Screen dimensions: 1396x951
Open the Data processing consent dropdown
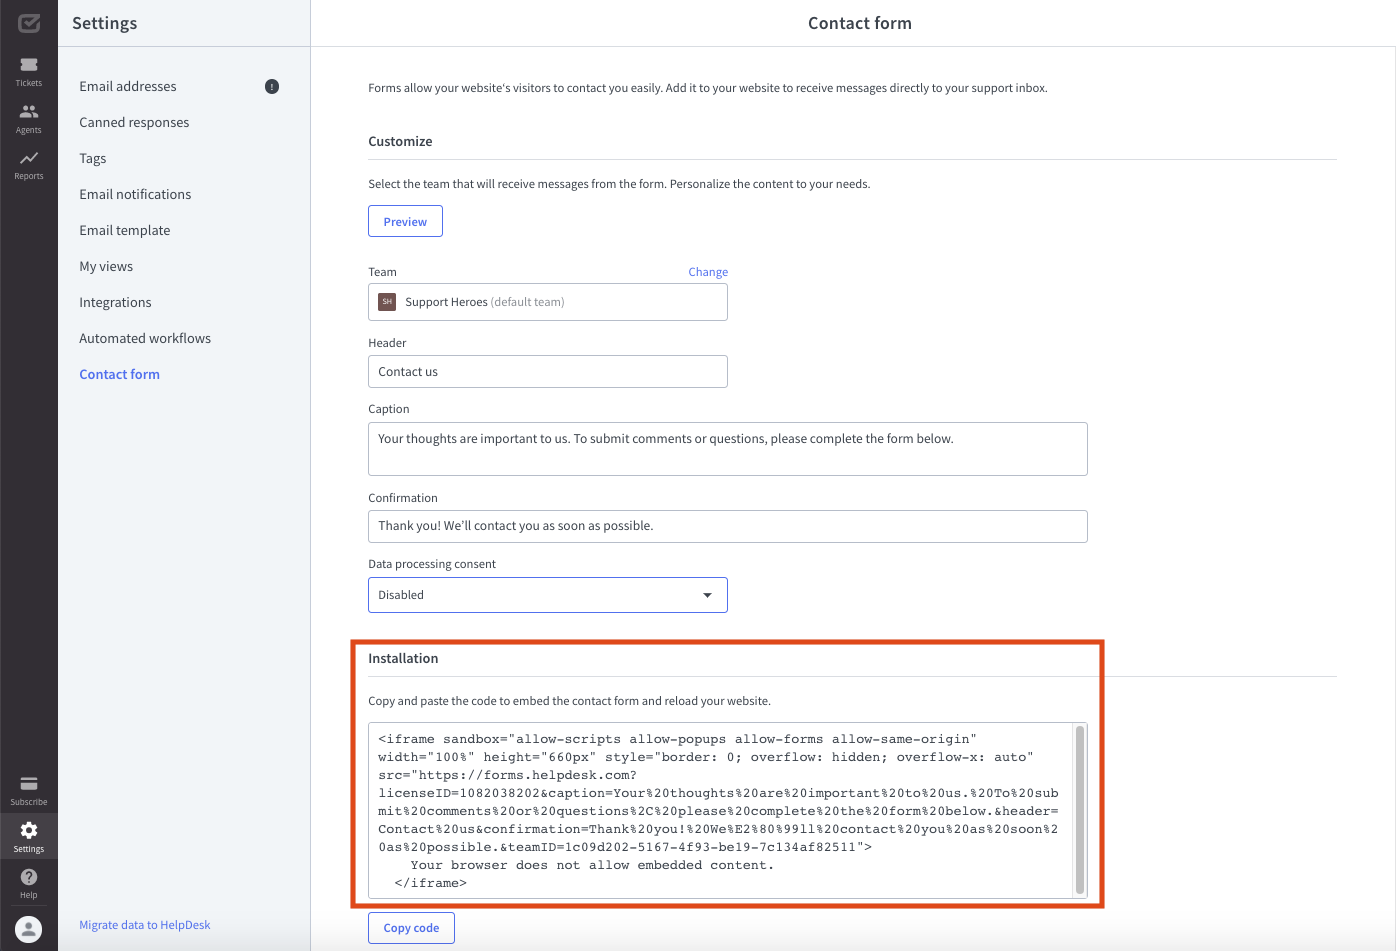click(547, 594)
